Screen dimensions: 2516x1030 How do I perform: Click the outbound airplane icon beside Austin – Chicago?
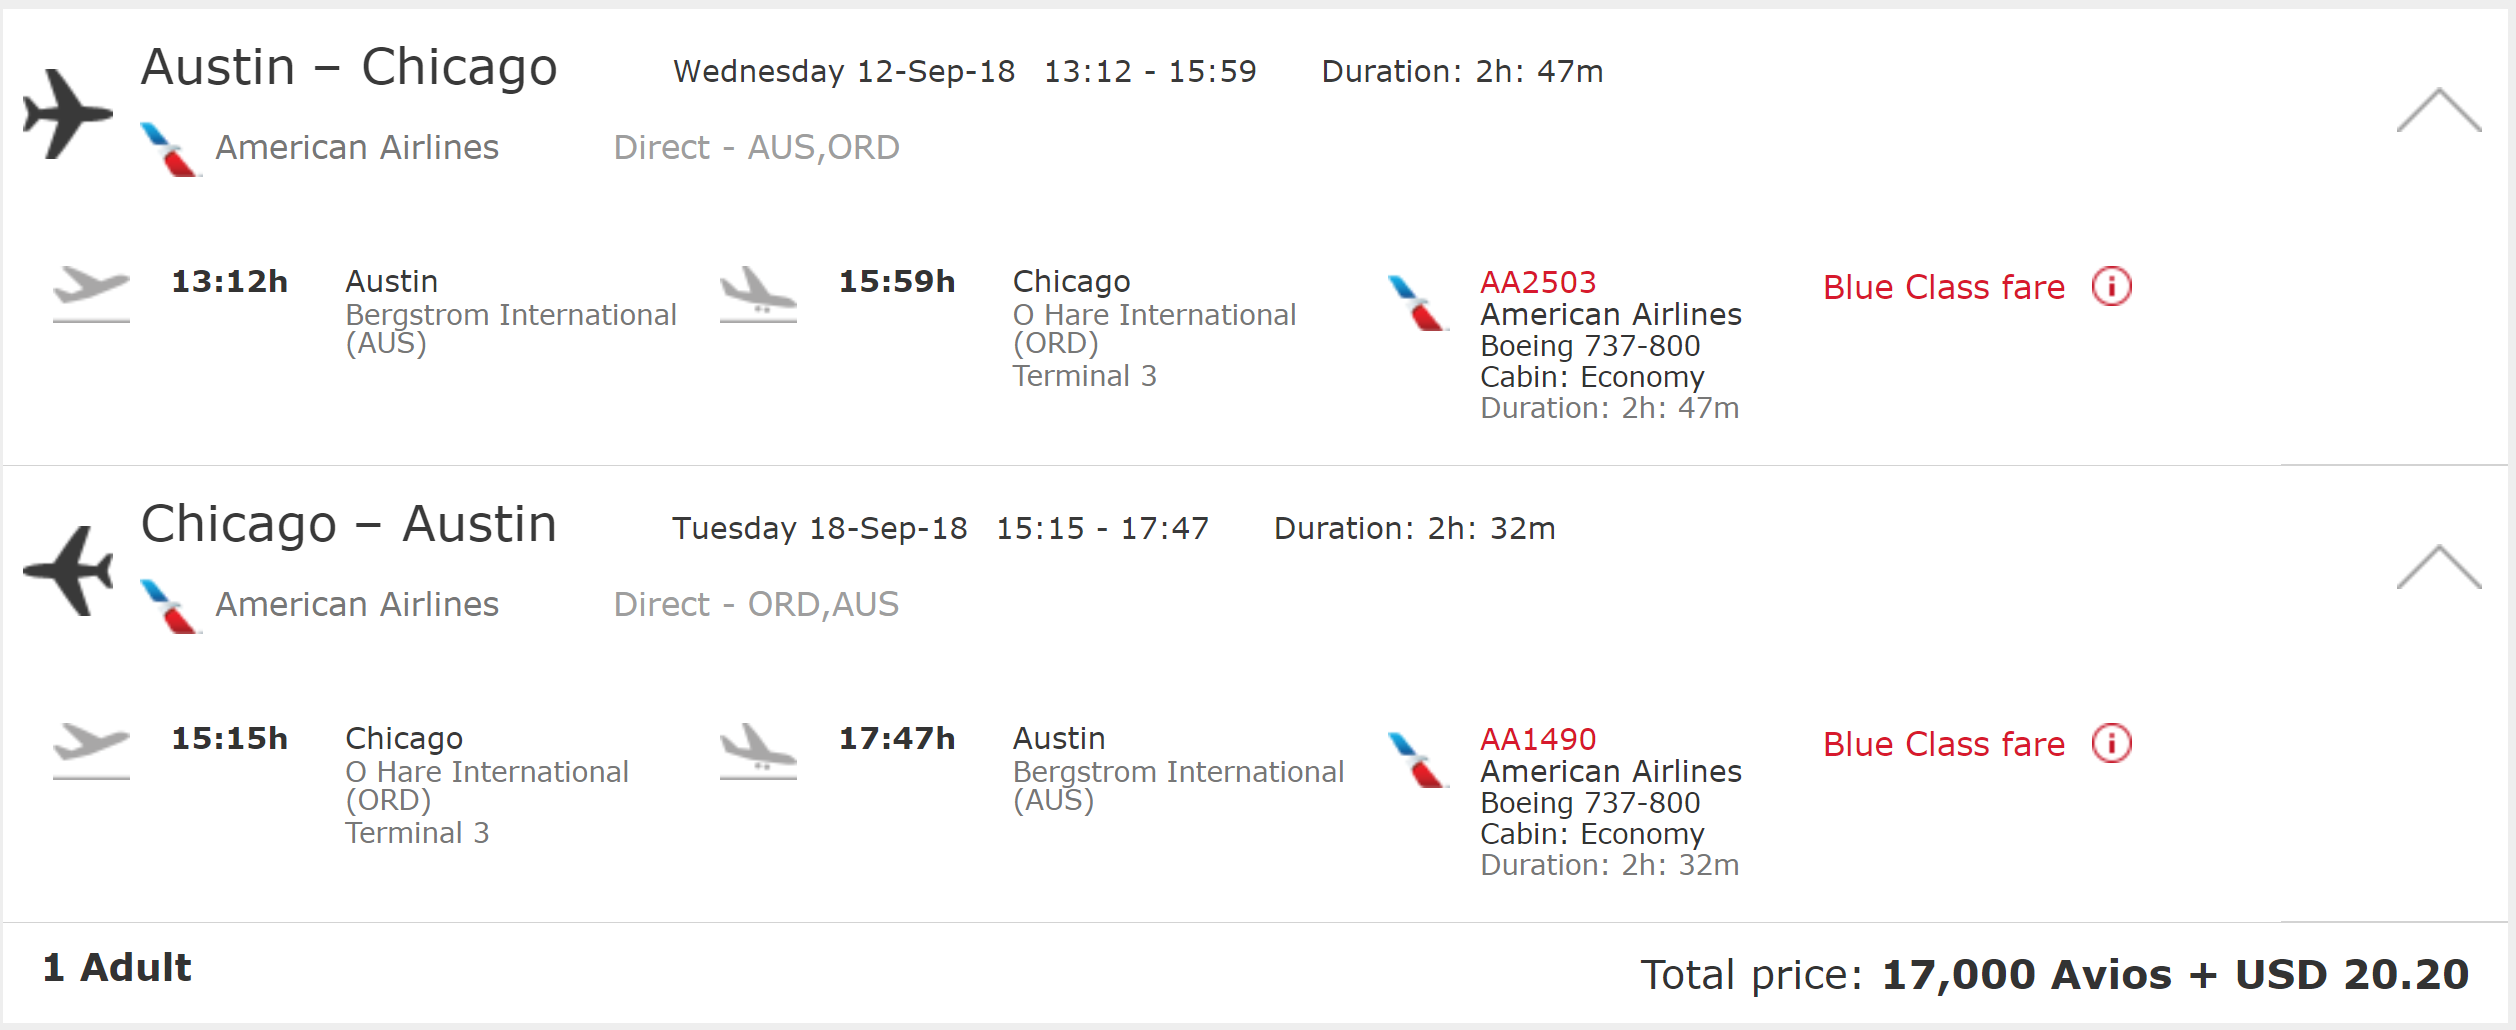(67, 114)
